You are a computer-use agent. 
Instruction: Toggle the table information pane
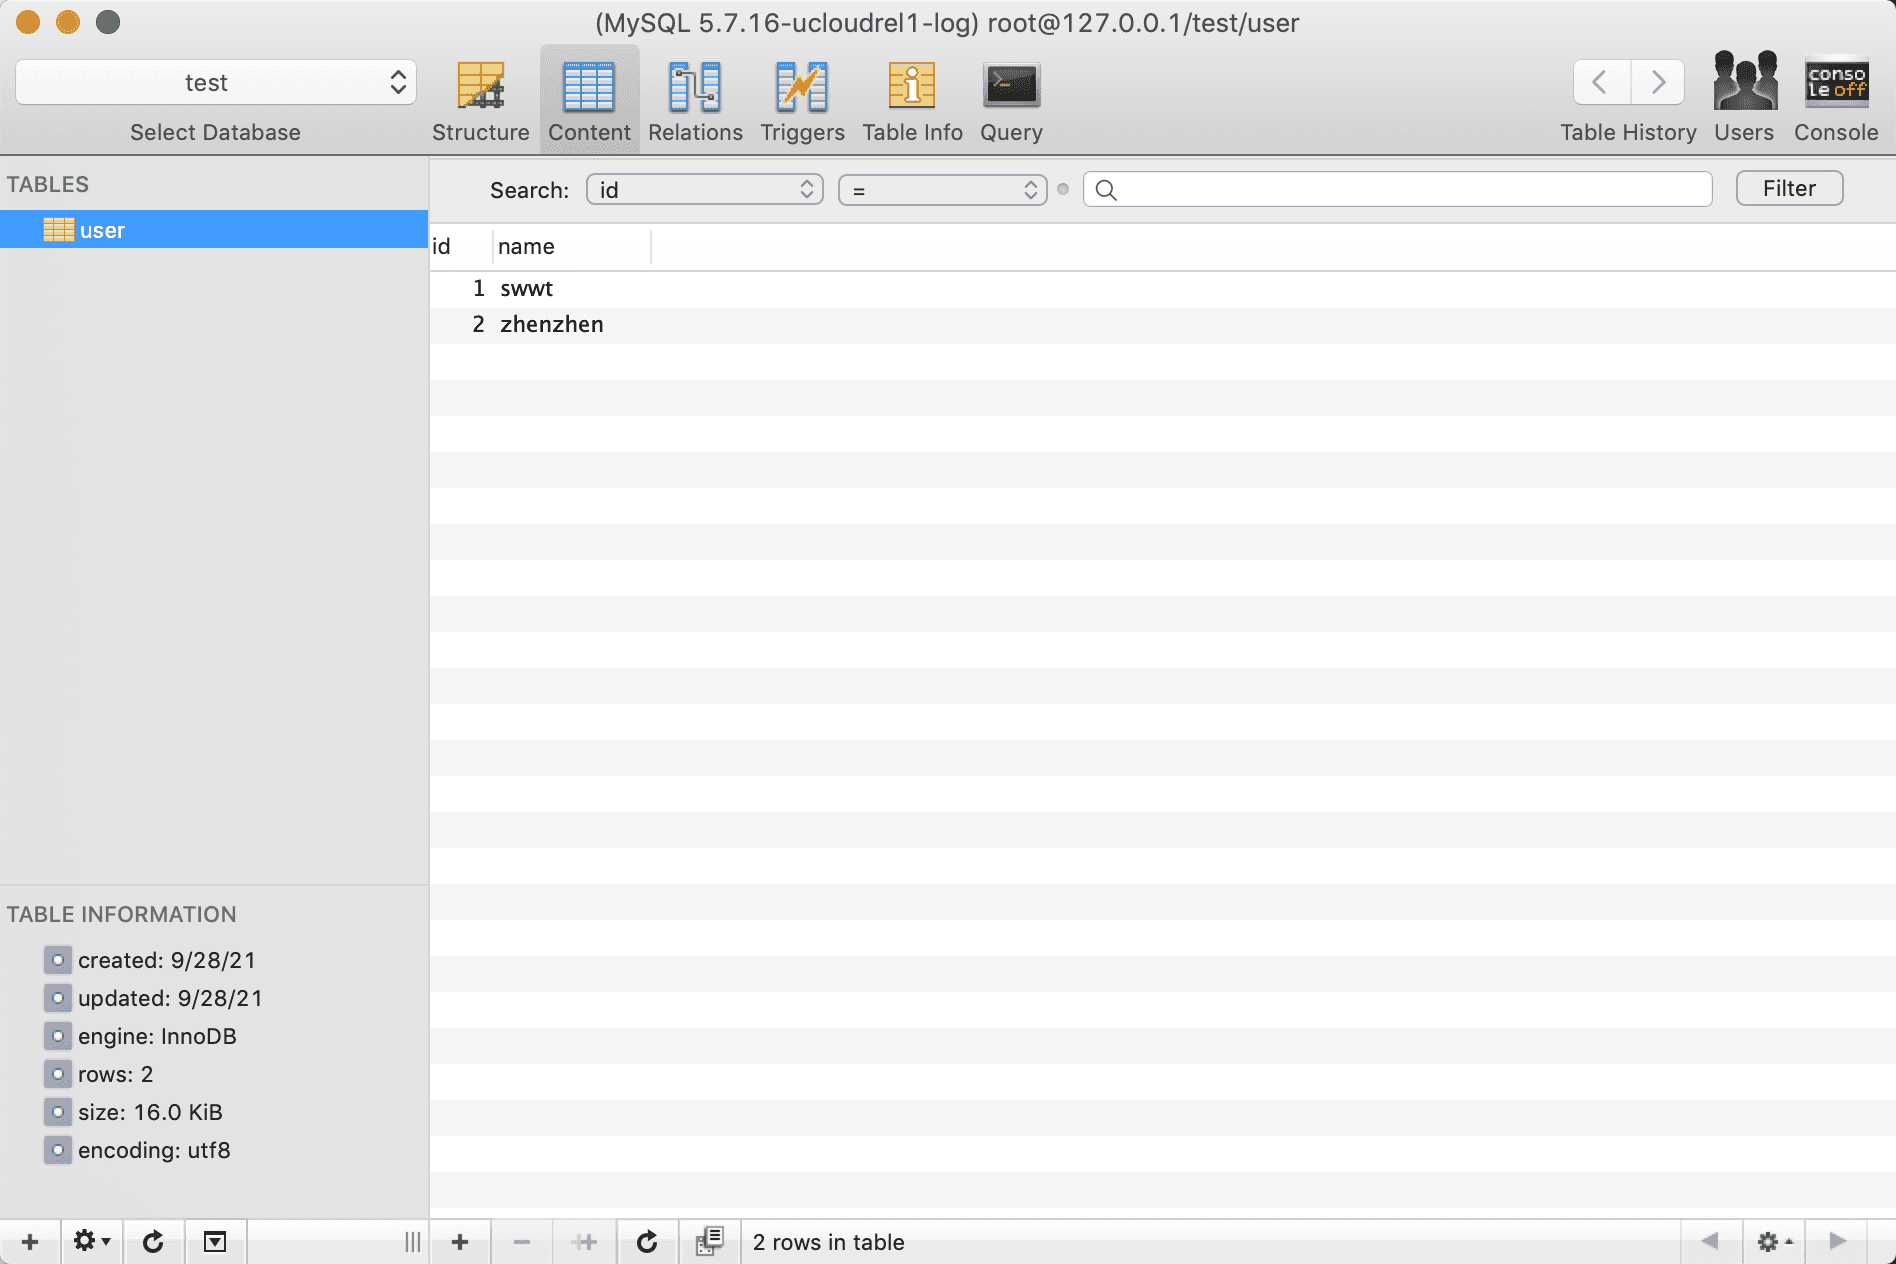(x=215, y=1241)
